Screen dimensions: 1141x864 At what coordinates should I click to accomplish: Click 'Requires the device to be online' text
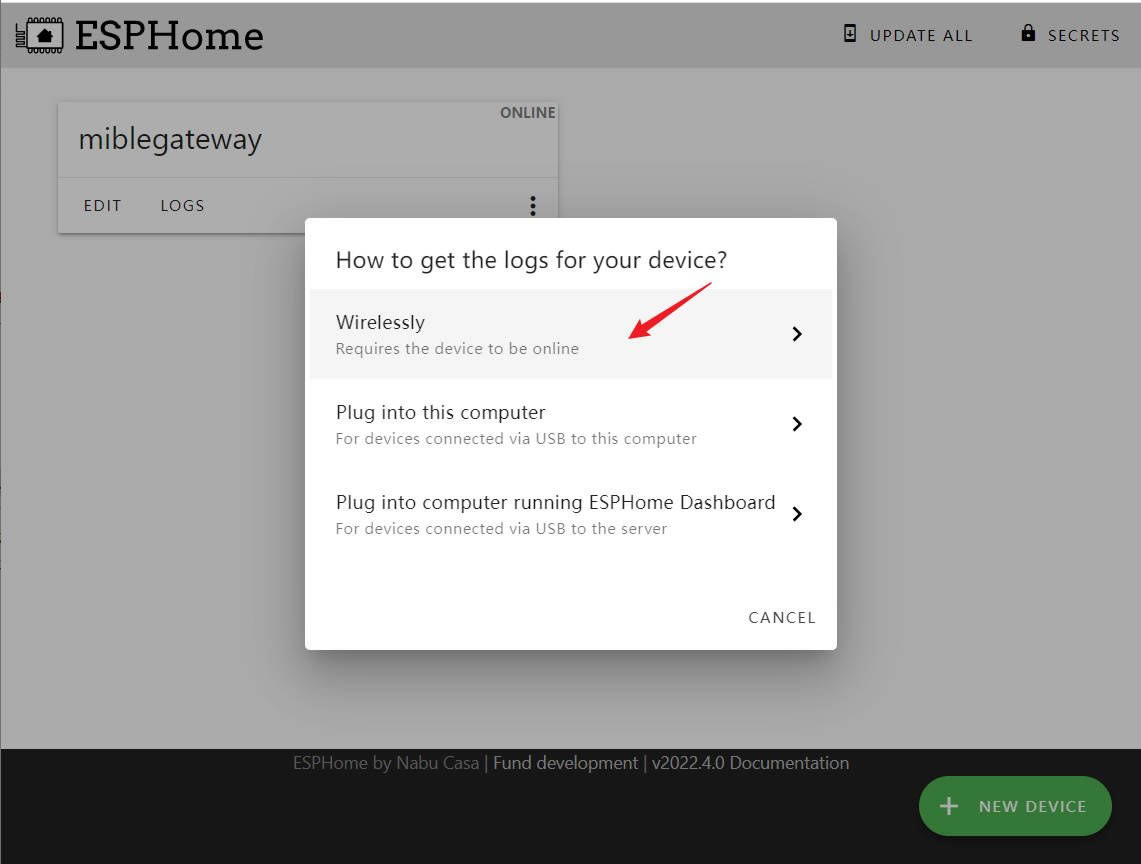457,349
